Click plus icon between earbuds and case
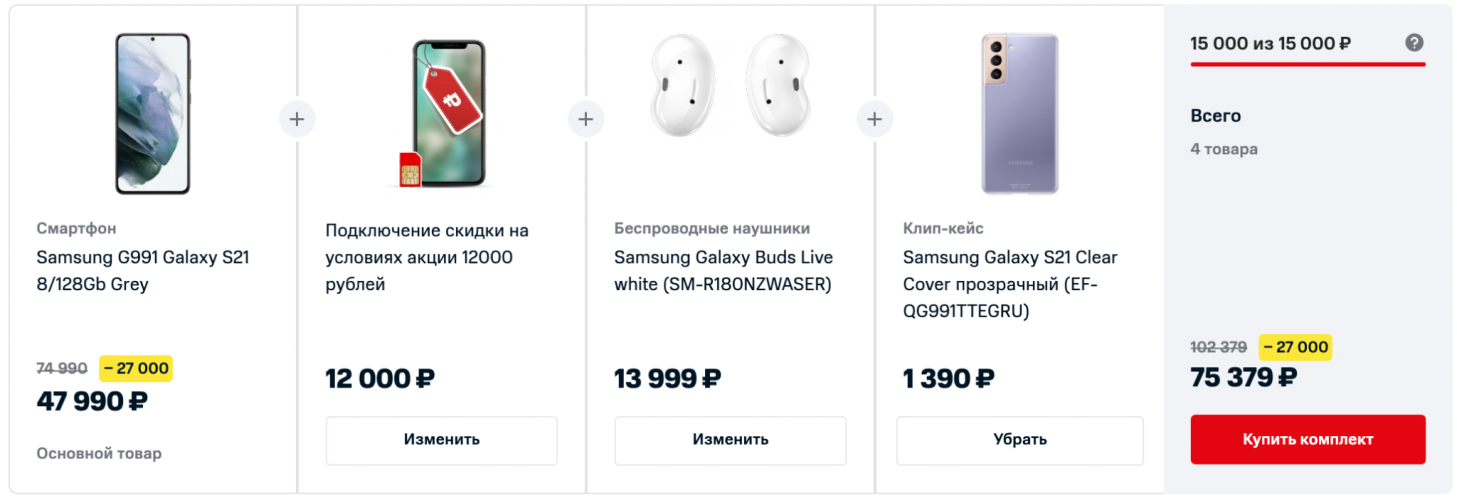1457x500 pixels. [x=874, y=119]
